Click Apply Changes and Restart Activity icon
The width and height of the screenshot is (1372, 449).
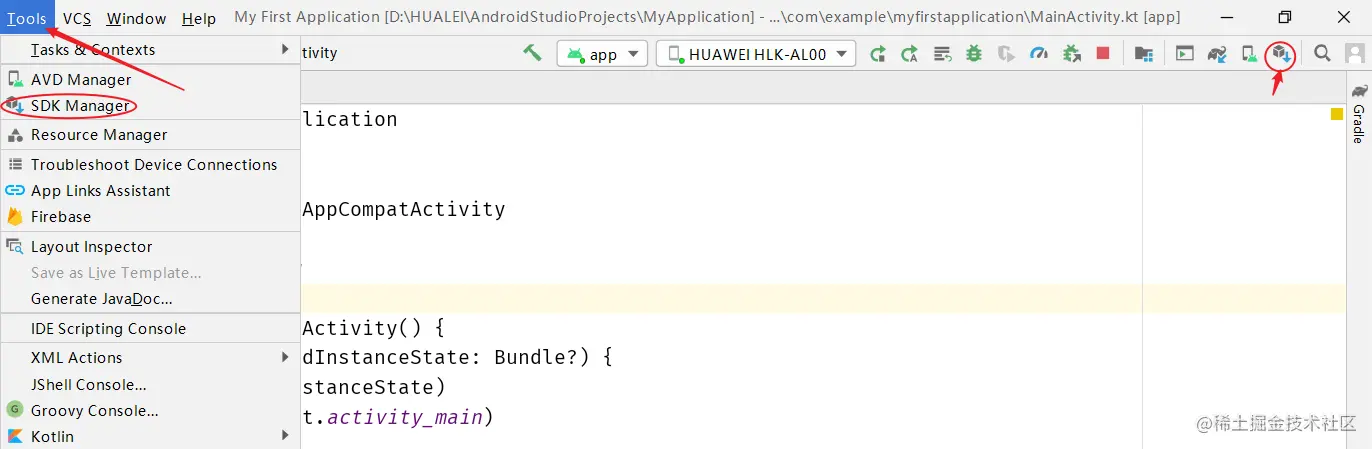pyautogui.click(x=909, y=54)
